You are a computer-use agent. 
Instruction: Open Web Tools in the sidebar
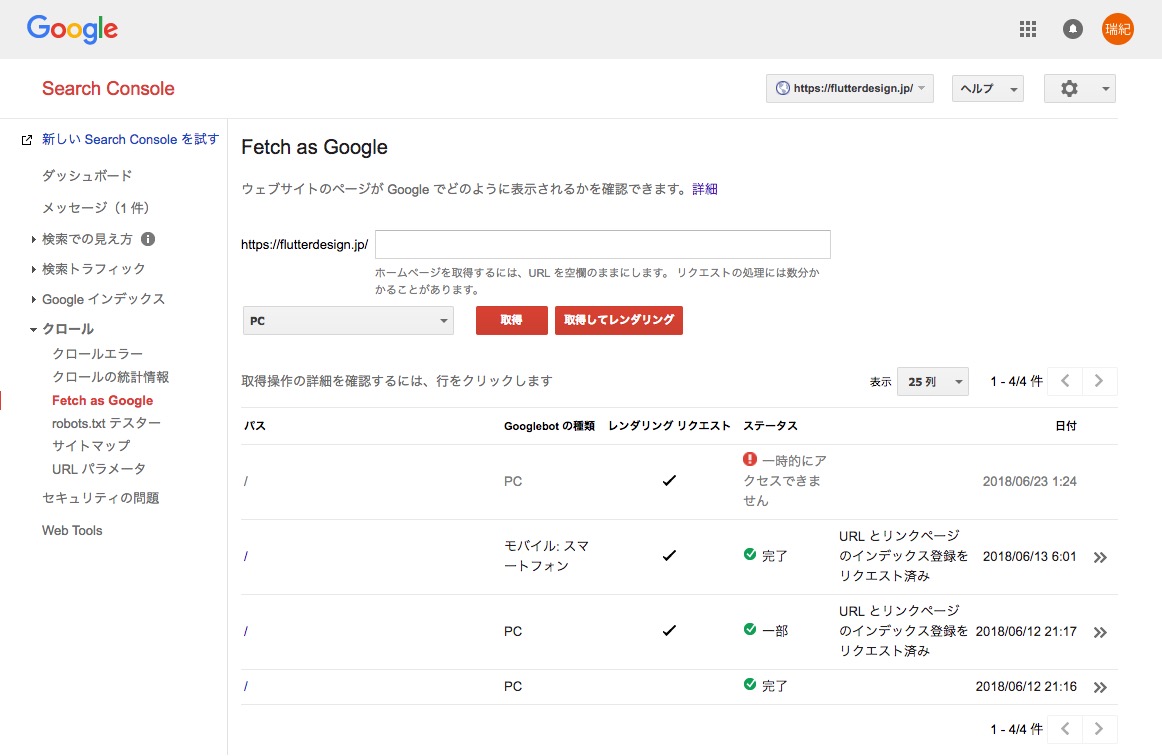tap(72, 530)
